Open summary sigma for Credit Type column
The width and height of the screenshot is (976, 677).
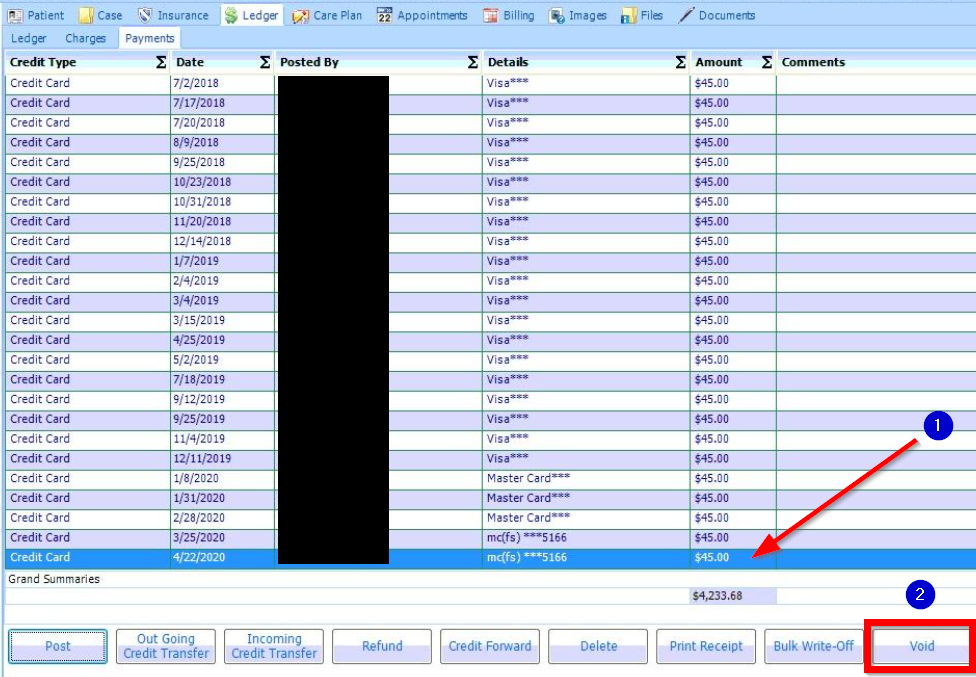[x=161, y=62]
